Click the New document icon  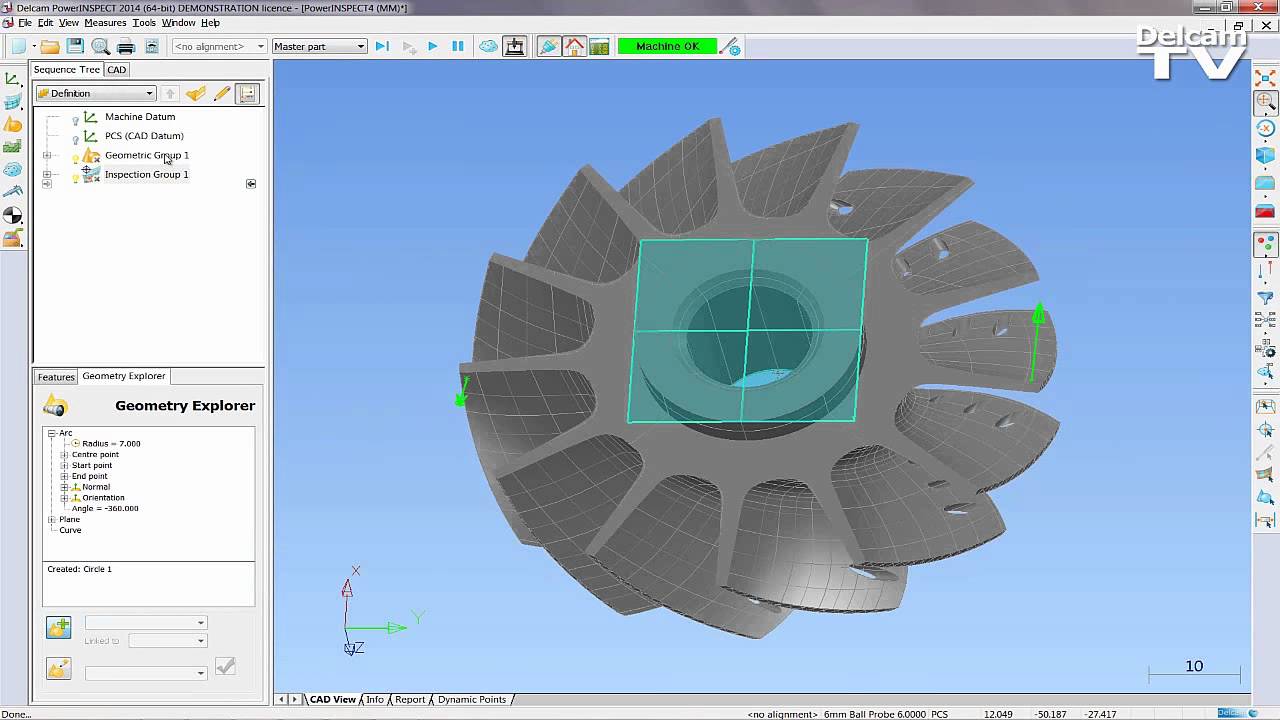click(18, 46)
